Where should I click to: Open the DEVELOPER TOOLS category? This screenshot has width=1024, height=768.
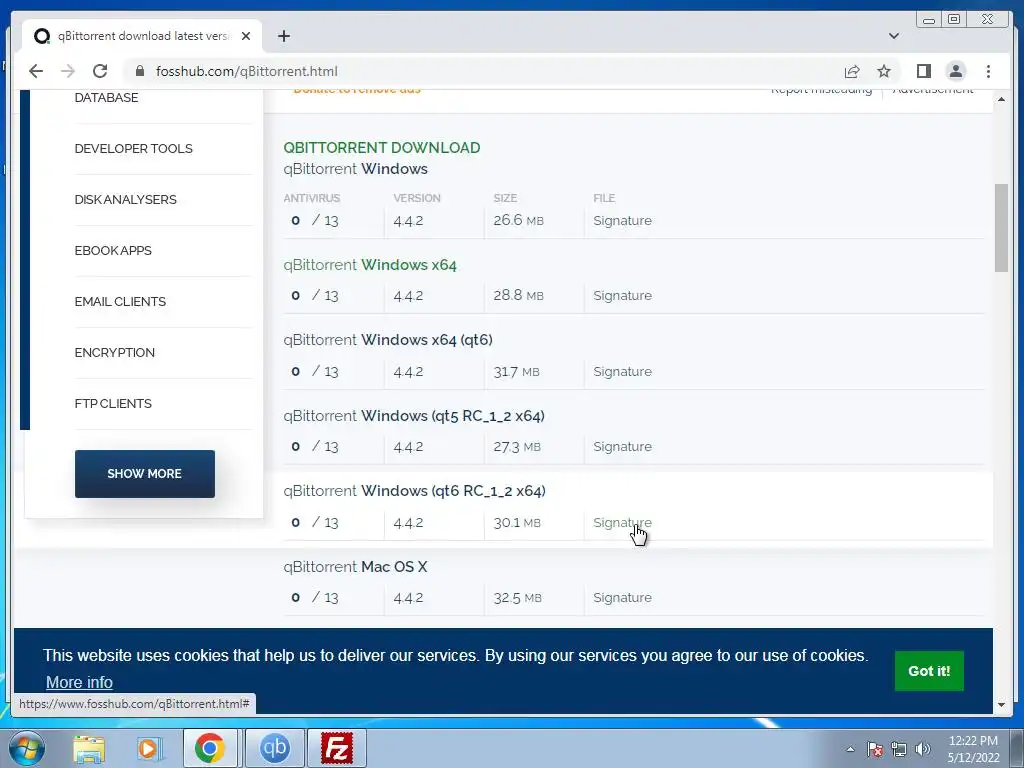(133, 148)
